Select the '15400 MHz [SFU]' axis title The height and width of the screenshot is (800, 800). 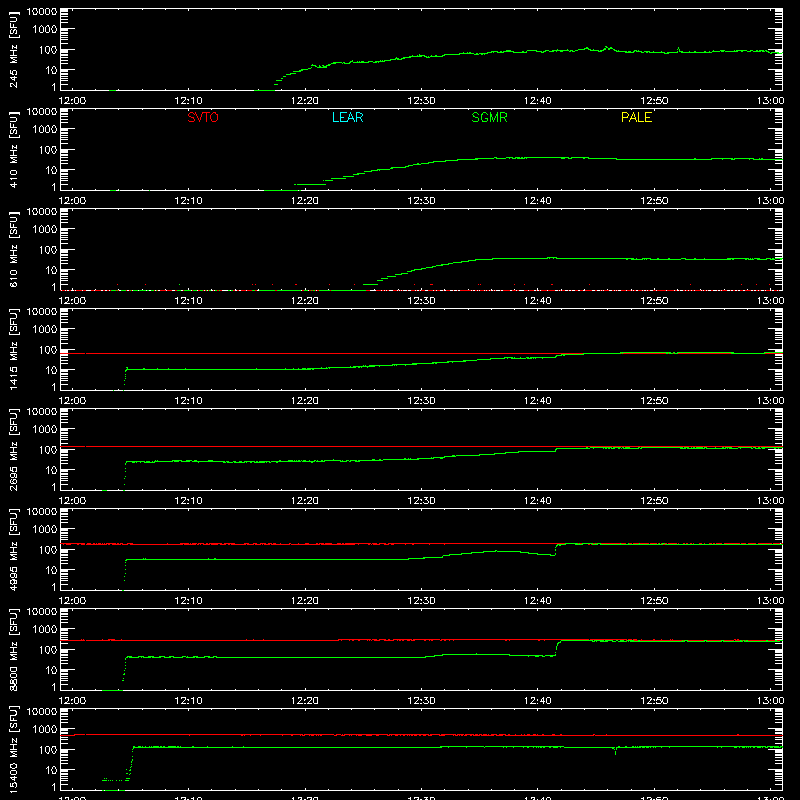(x=14, y=749)
